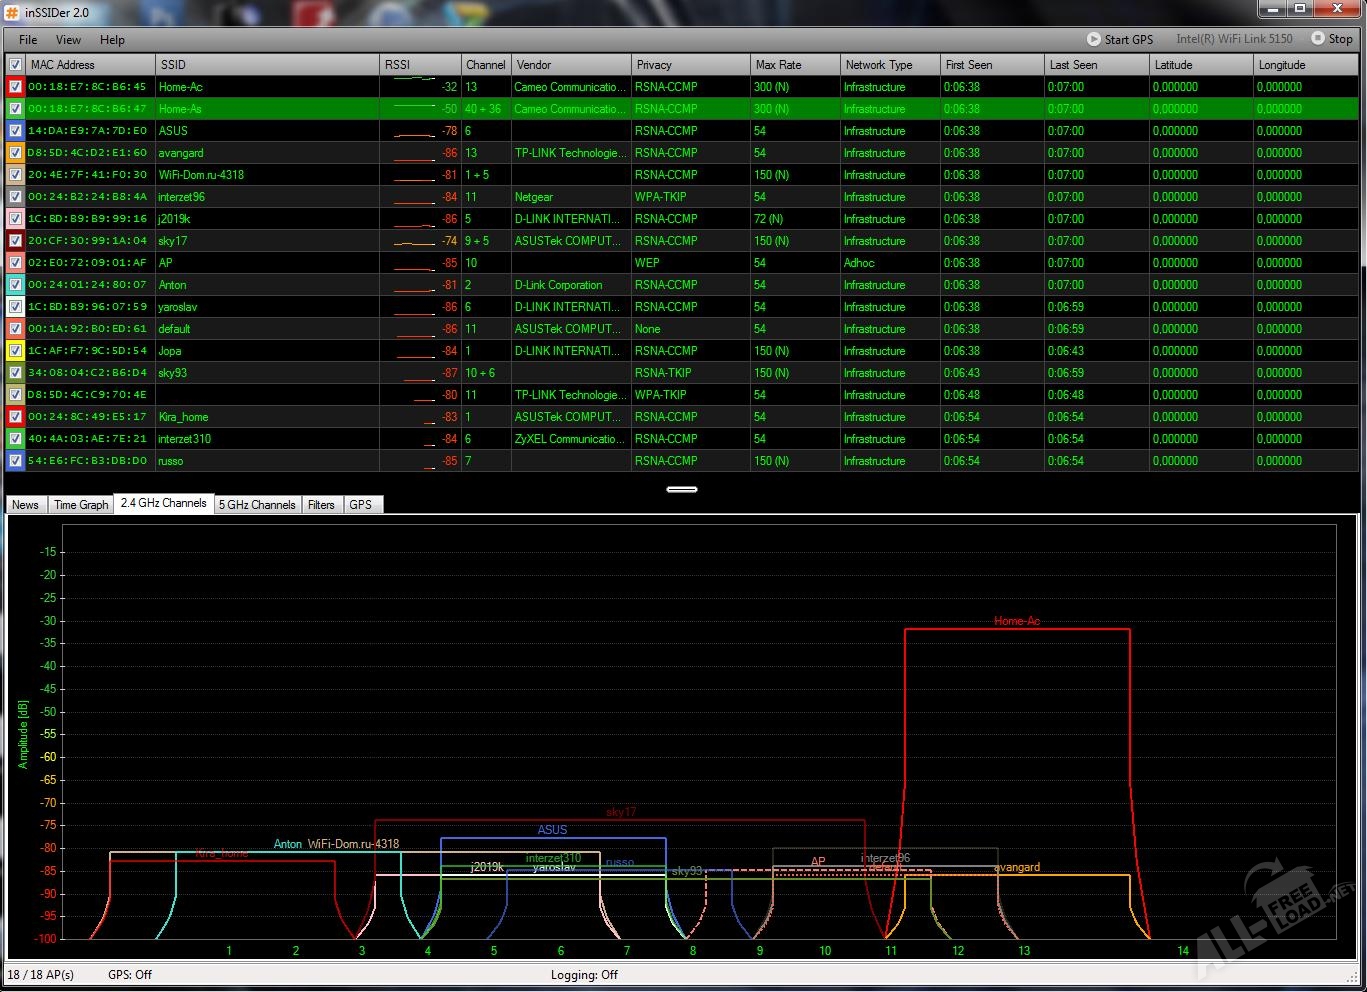The width and height of the screenshot is (1367, 992).
Task: Open the Filters tab
Action: (321, 505)
